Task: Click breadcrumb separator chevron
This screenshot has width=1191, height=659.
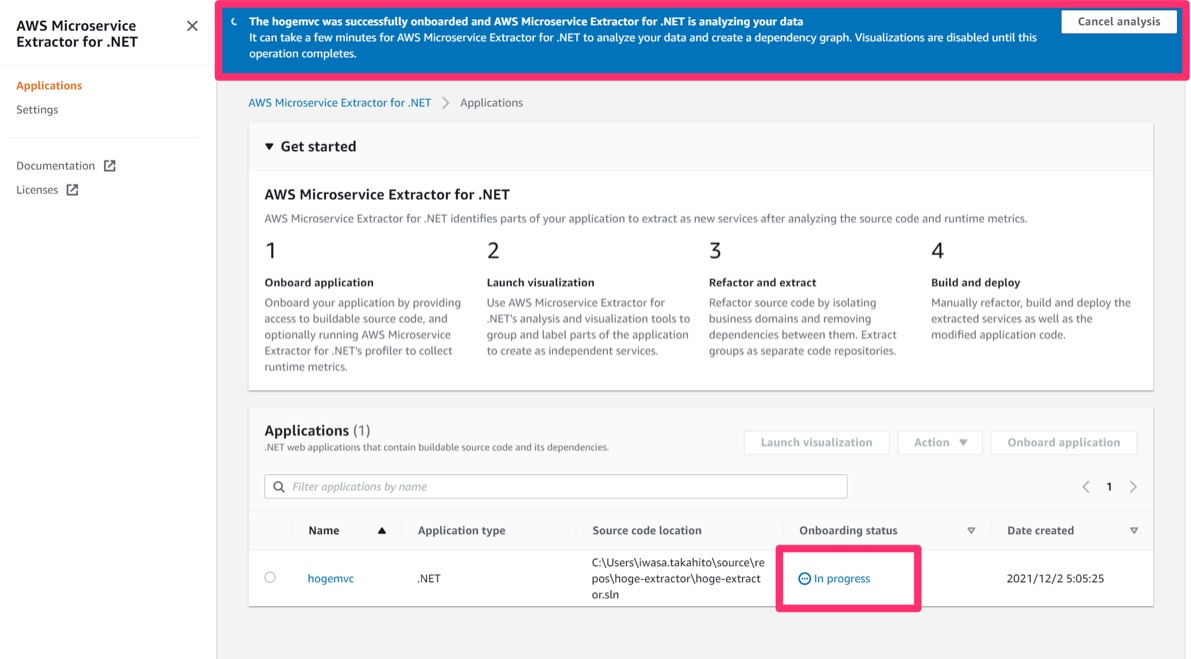Action: [x=446, y=103]
